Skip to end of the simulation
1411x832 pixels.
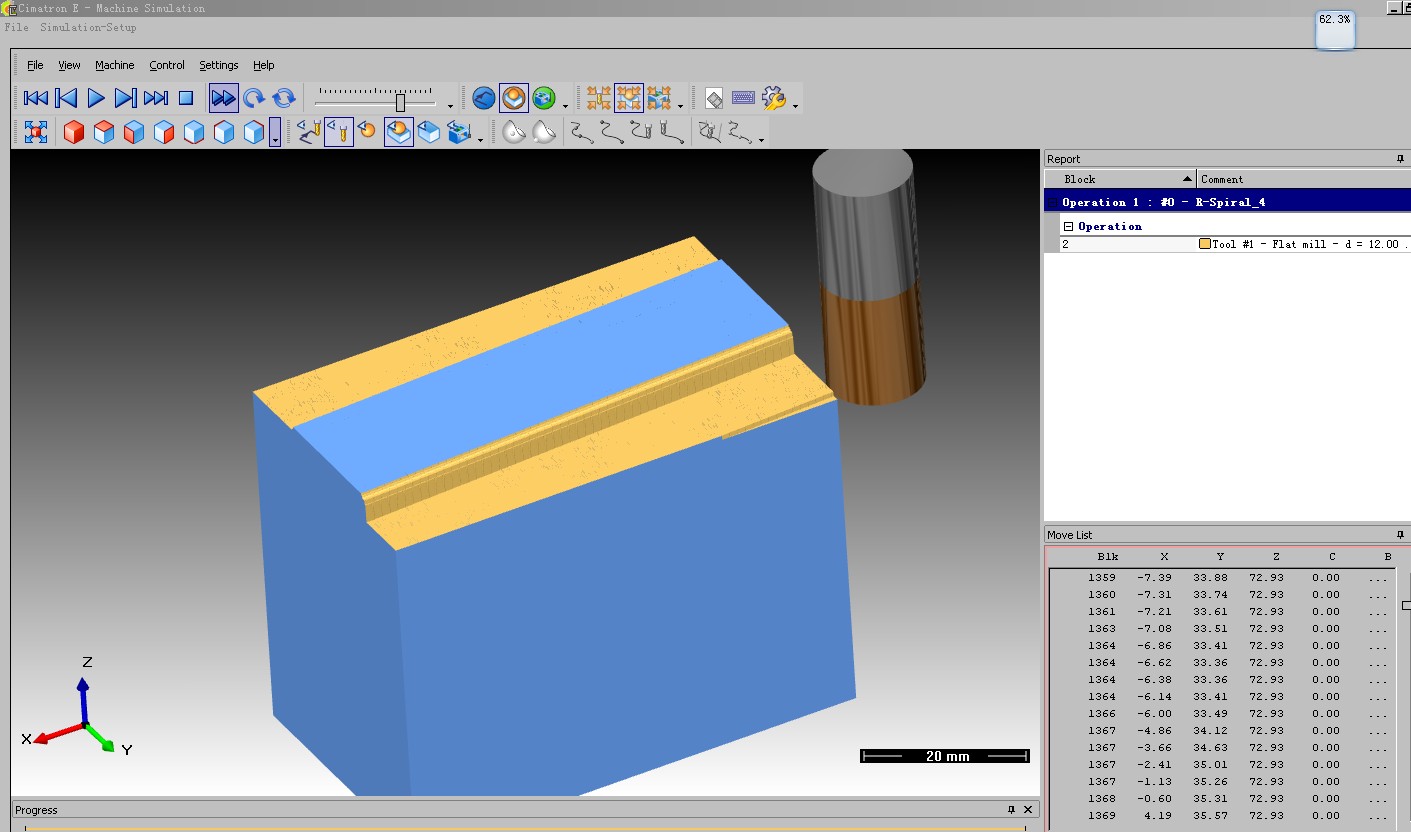(x=156, y=98)
